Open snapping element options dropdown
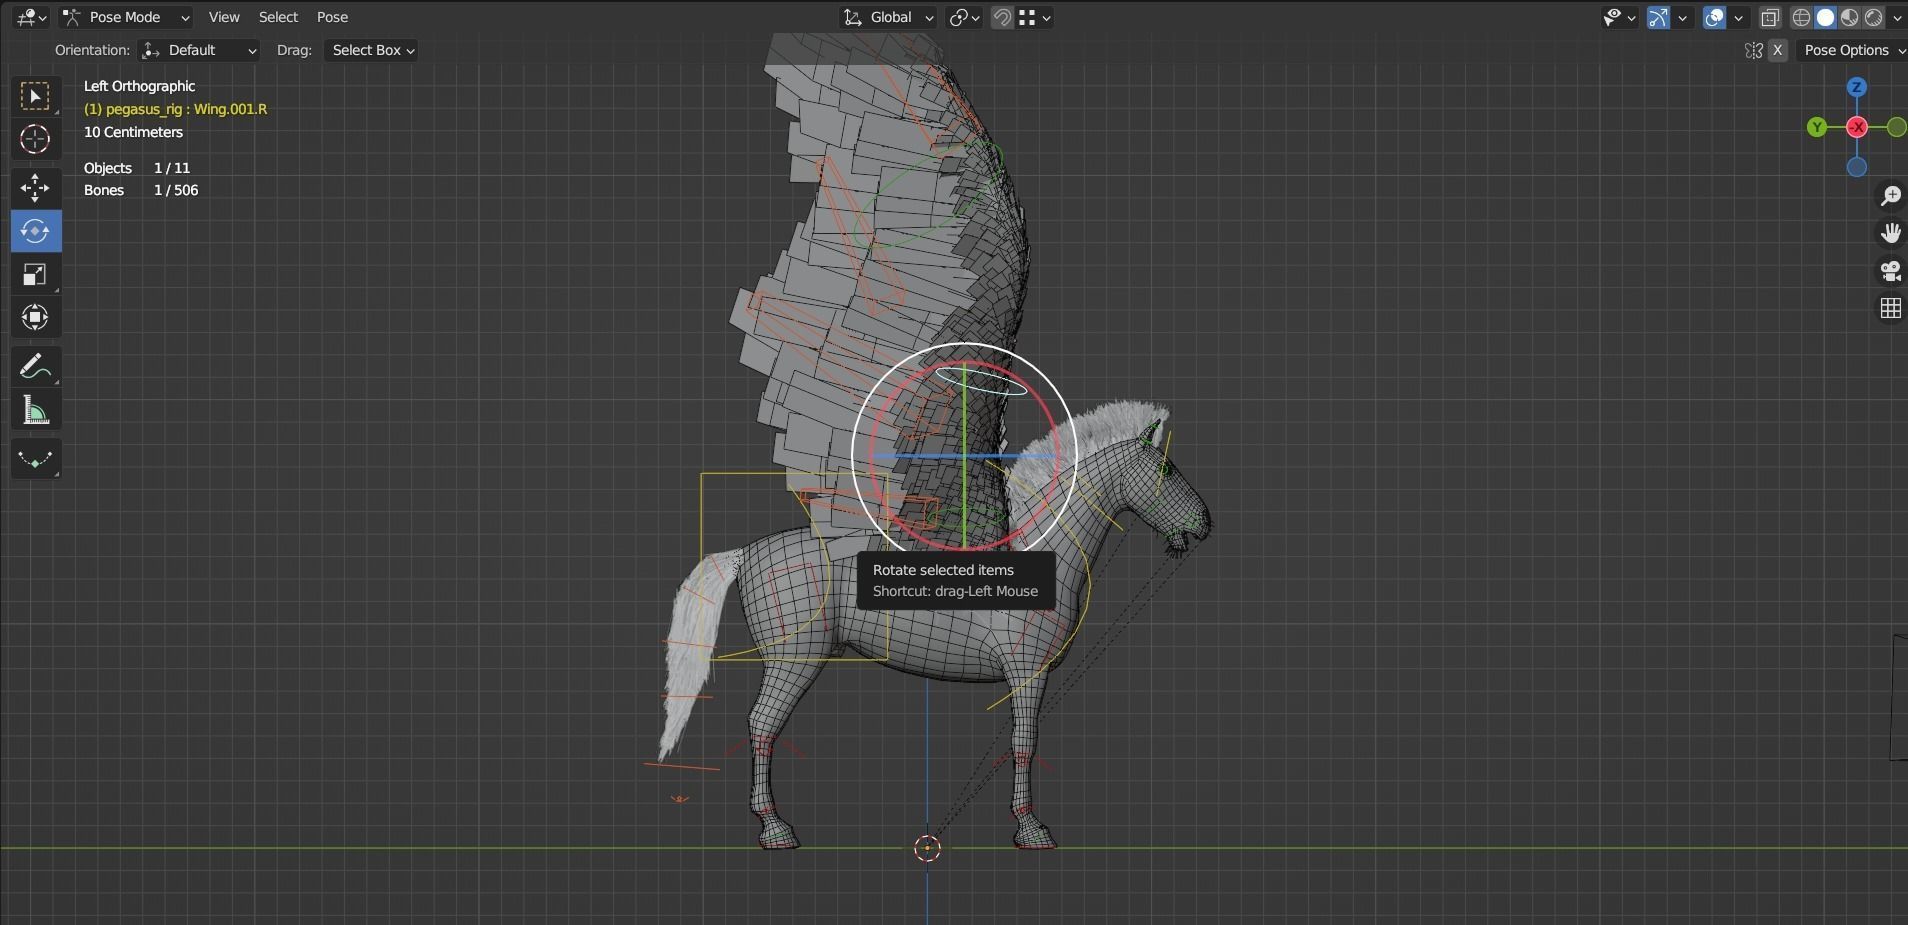 [1035, 17]
